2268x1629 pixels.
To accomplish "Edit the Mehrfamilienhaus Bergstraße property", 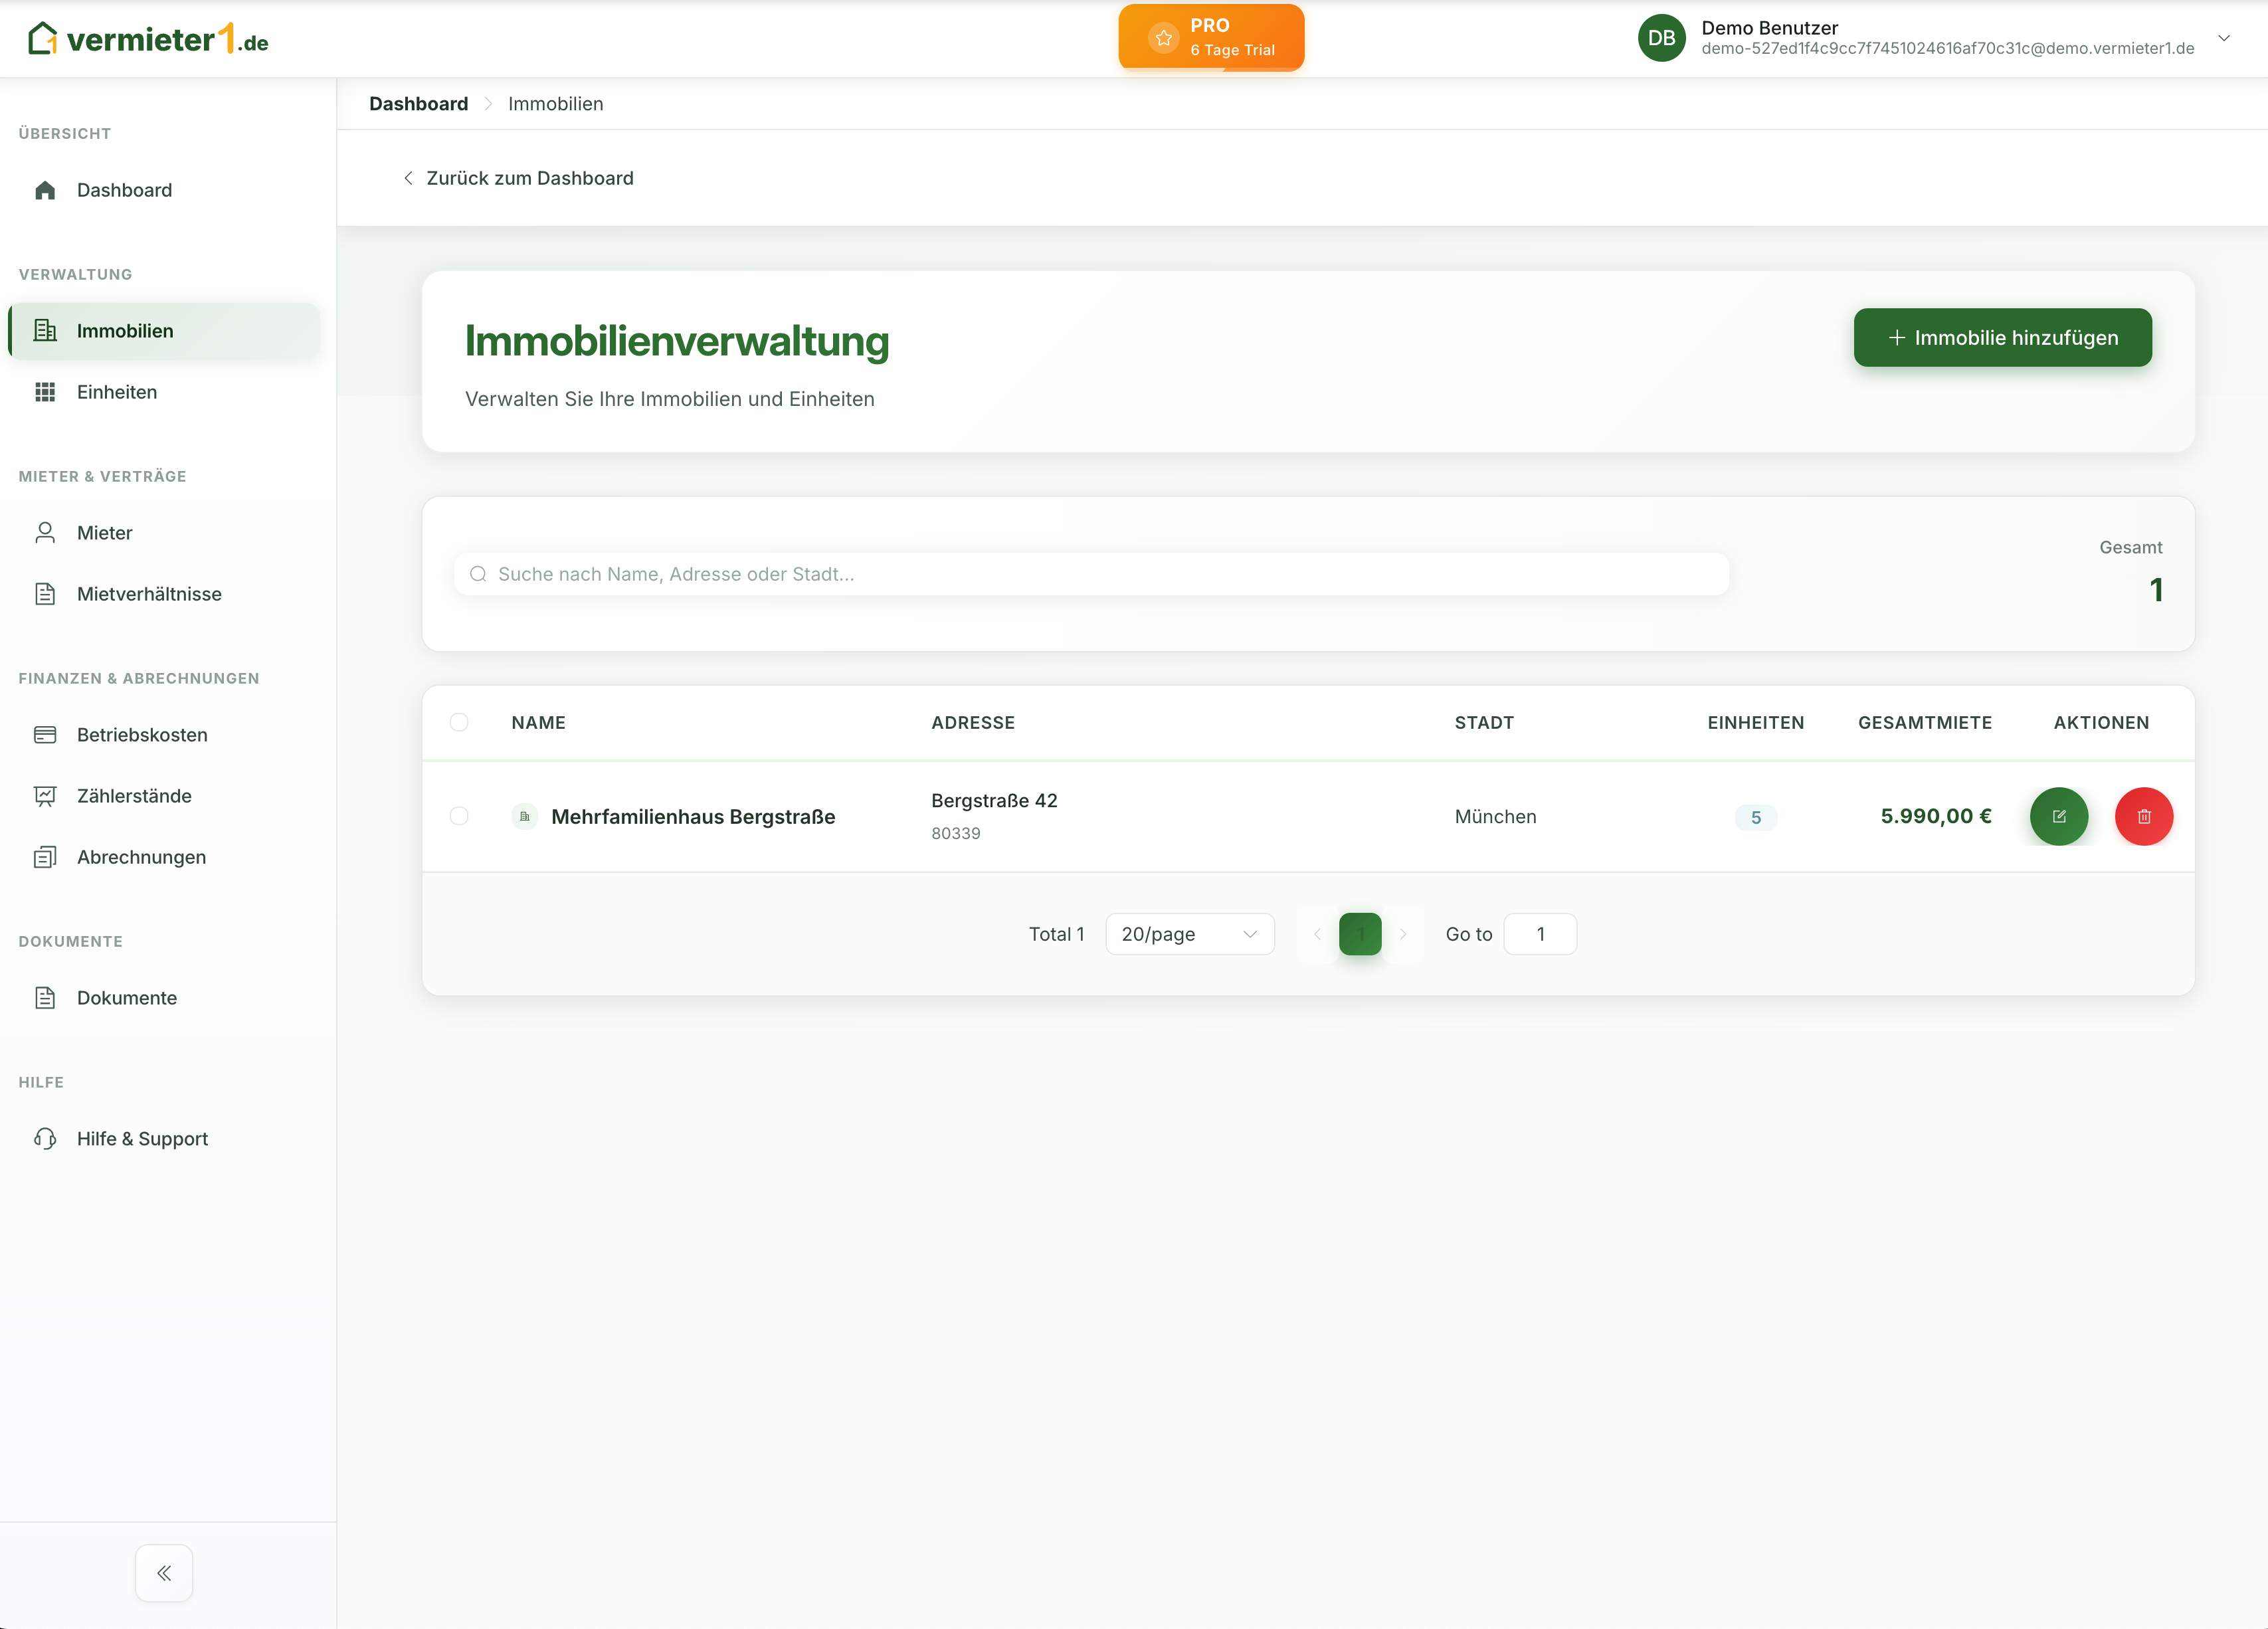I will click(x=2059, y=816).
